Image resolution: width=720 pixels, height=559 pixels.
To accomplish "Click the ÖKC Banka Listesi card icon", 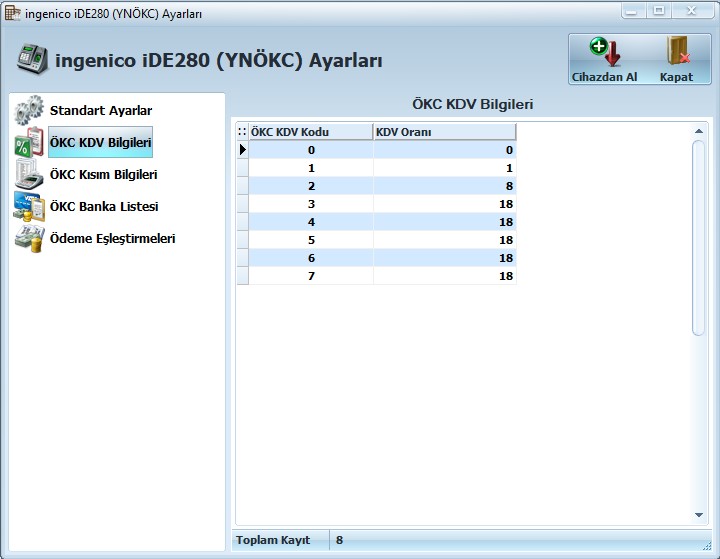I will coord(29,206).
